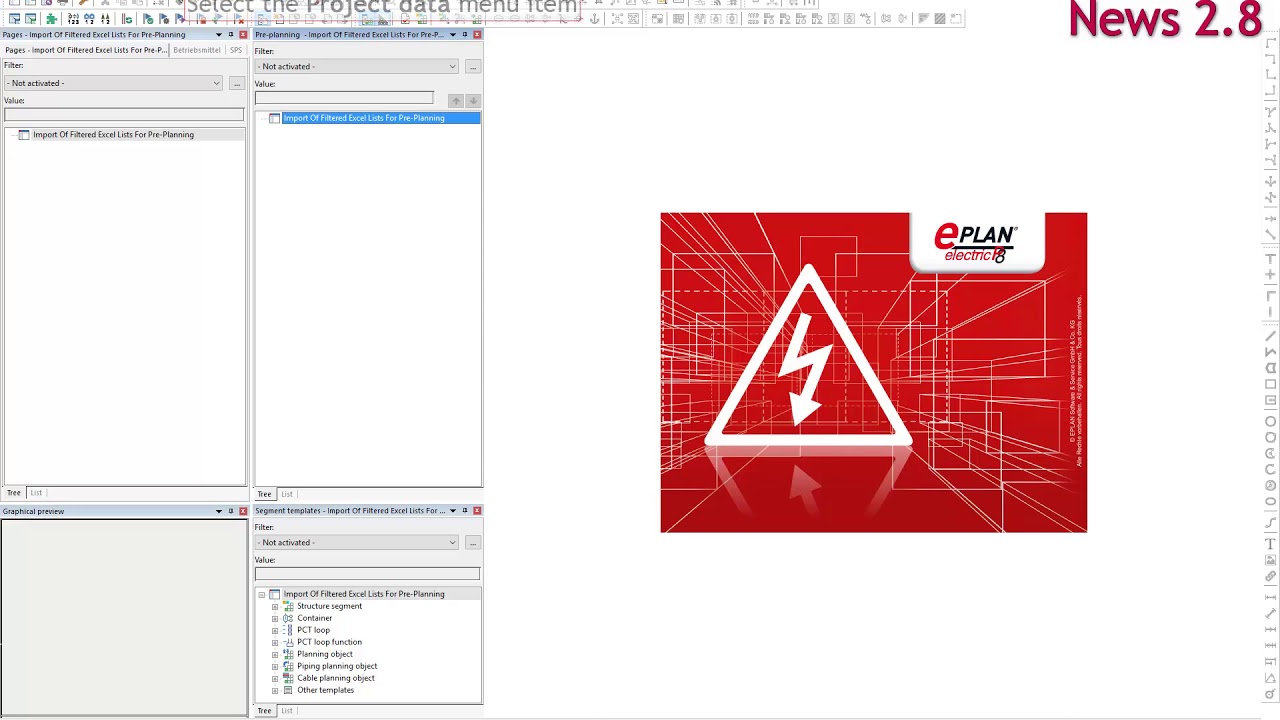The image size is (1280, 720).
Task: Open filter settings button in Pre-planning panel
Action: click(x=472, y=67)
